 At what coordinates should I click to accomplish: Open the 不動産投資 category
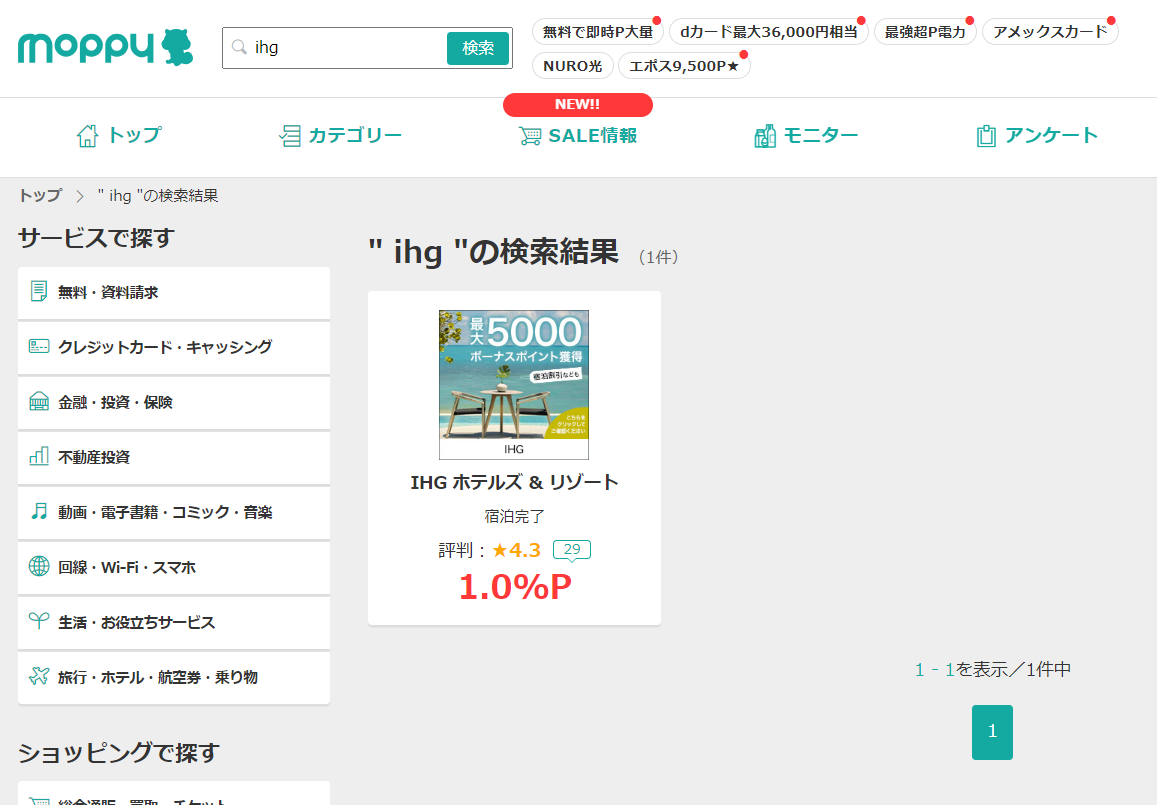click(x=173, y=457)
